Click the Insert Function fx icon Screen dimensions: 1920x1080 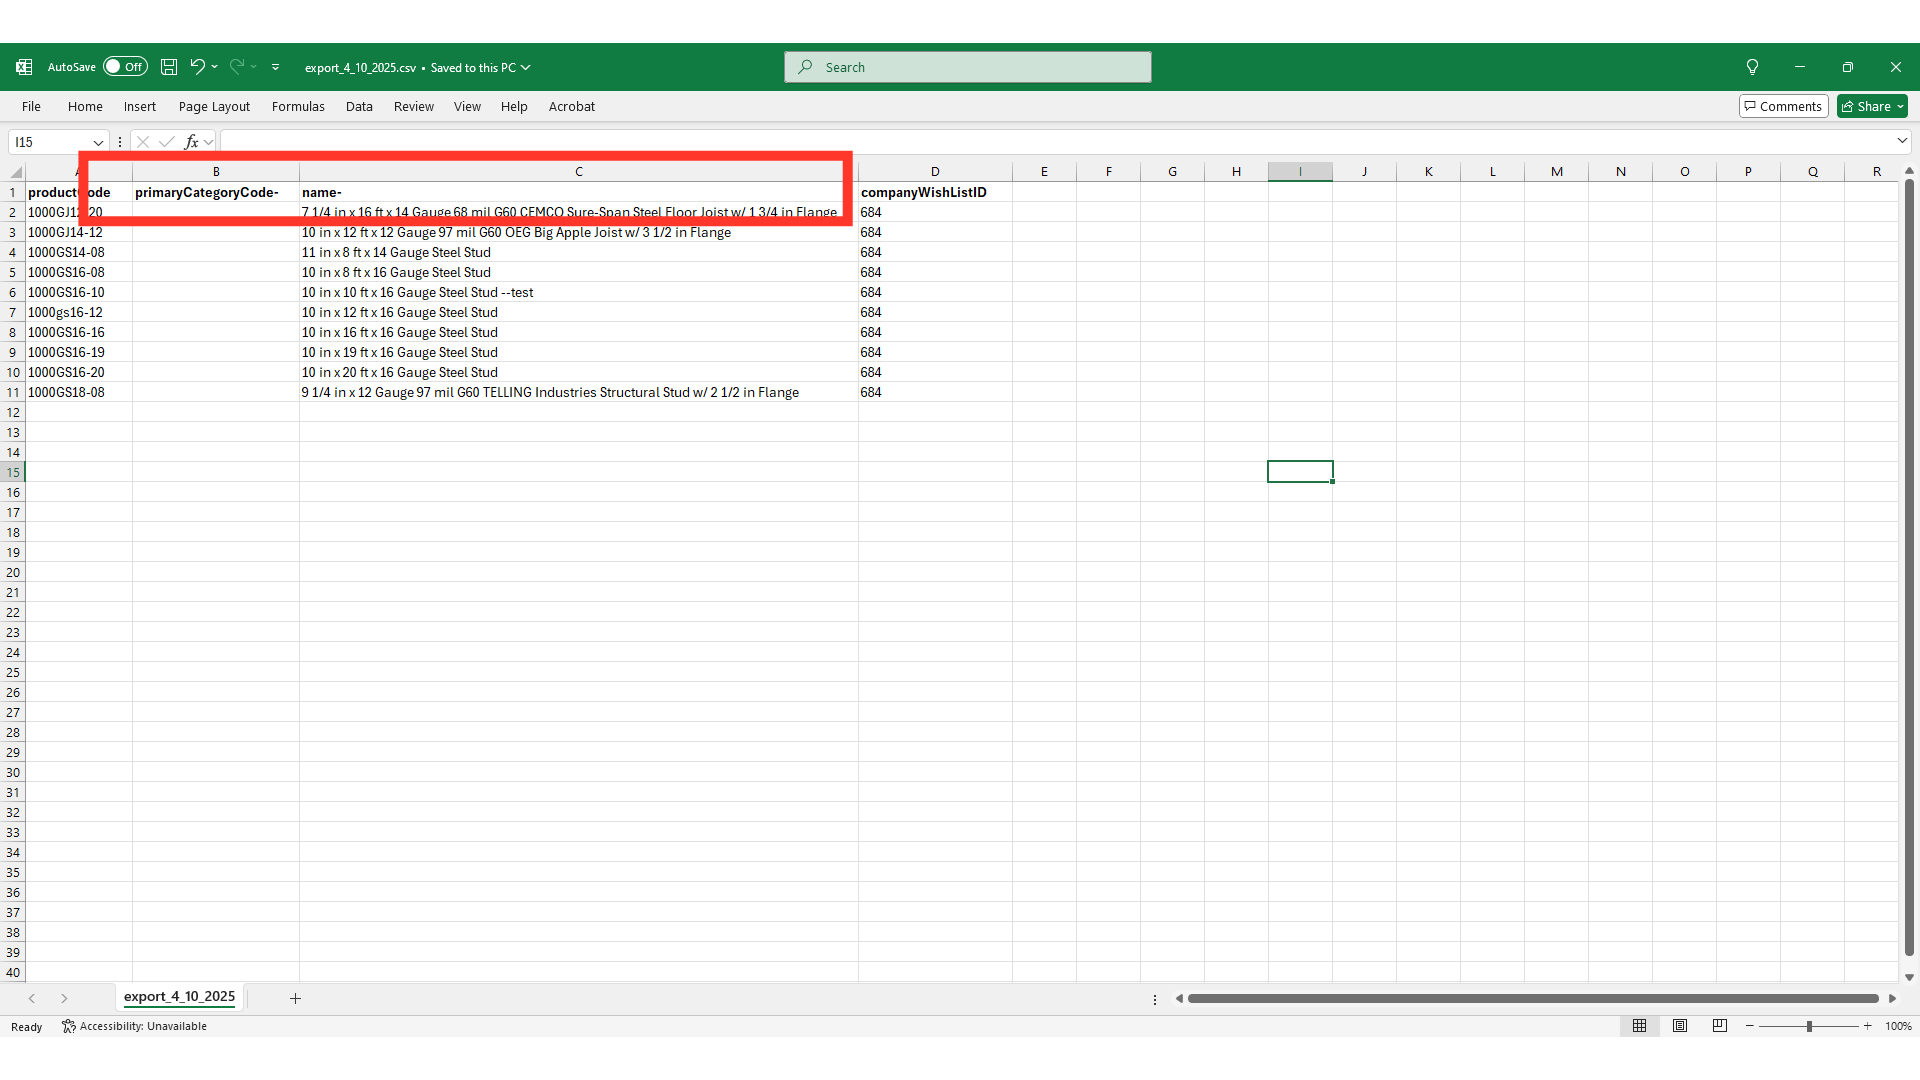[191, 142]
